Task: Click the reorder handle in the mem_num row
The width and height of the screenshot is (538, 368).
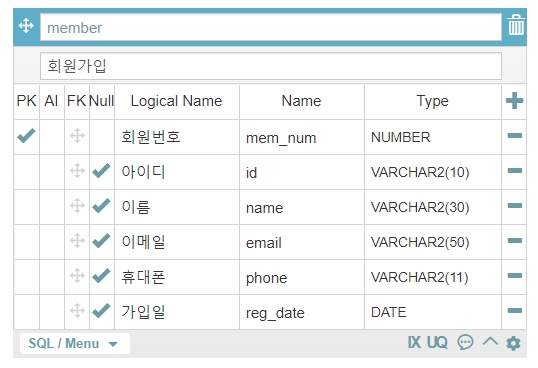Action: (x=77, y=136)
